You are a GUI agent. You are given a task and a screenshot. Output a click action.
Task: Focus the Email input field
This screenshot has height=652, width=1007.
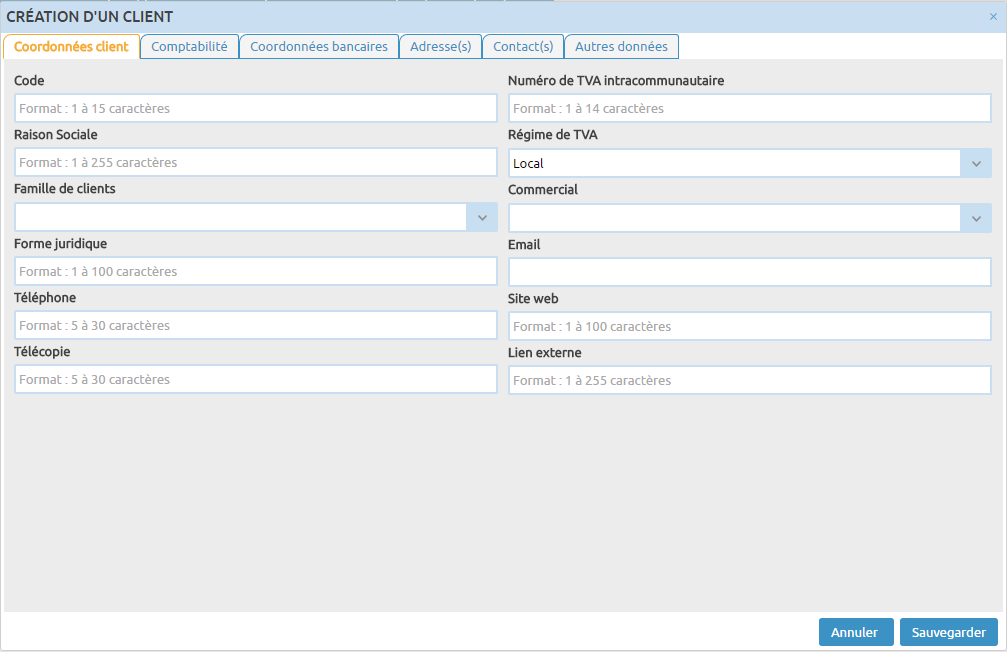pyautogui.click(x=749, y=272)
